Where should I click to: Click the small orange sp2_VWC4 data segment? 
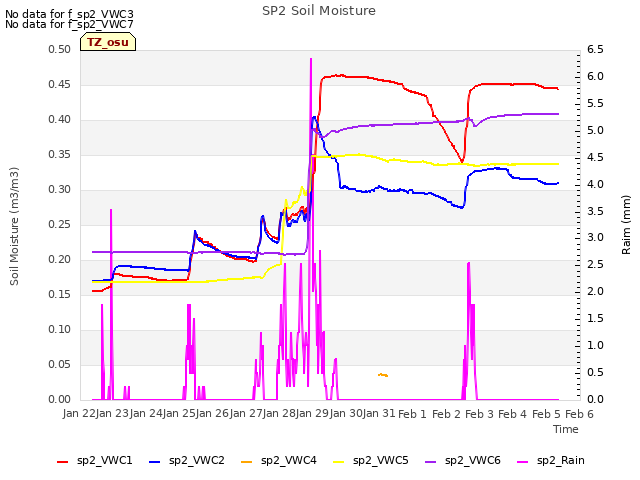[x=383, y=375]
